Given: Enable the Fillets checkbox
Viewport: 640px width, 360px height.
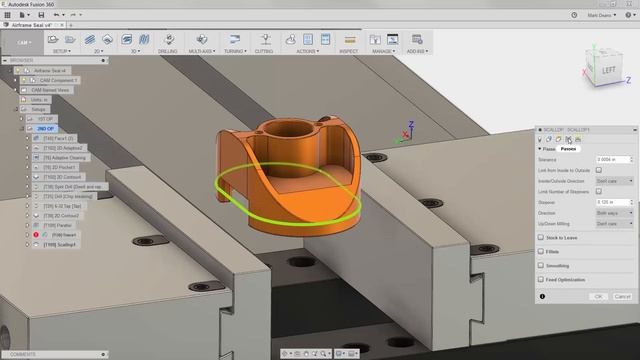Looking at the screenshot, I should click(x=541, y=251).
